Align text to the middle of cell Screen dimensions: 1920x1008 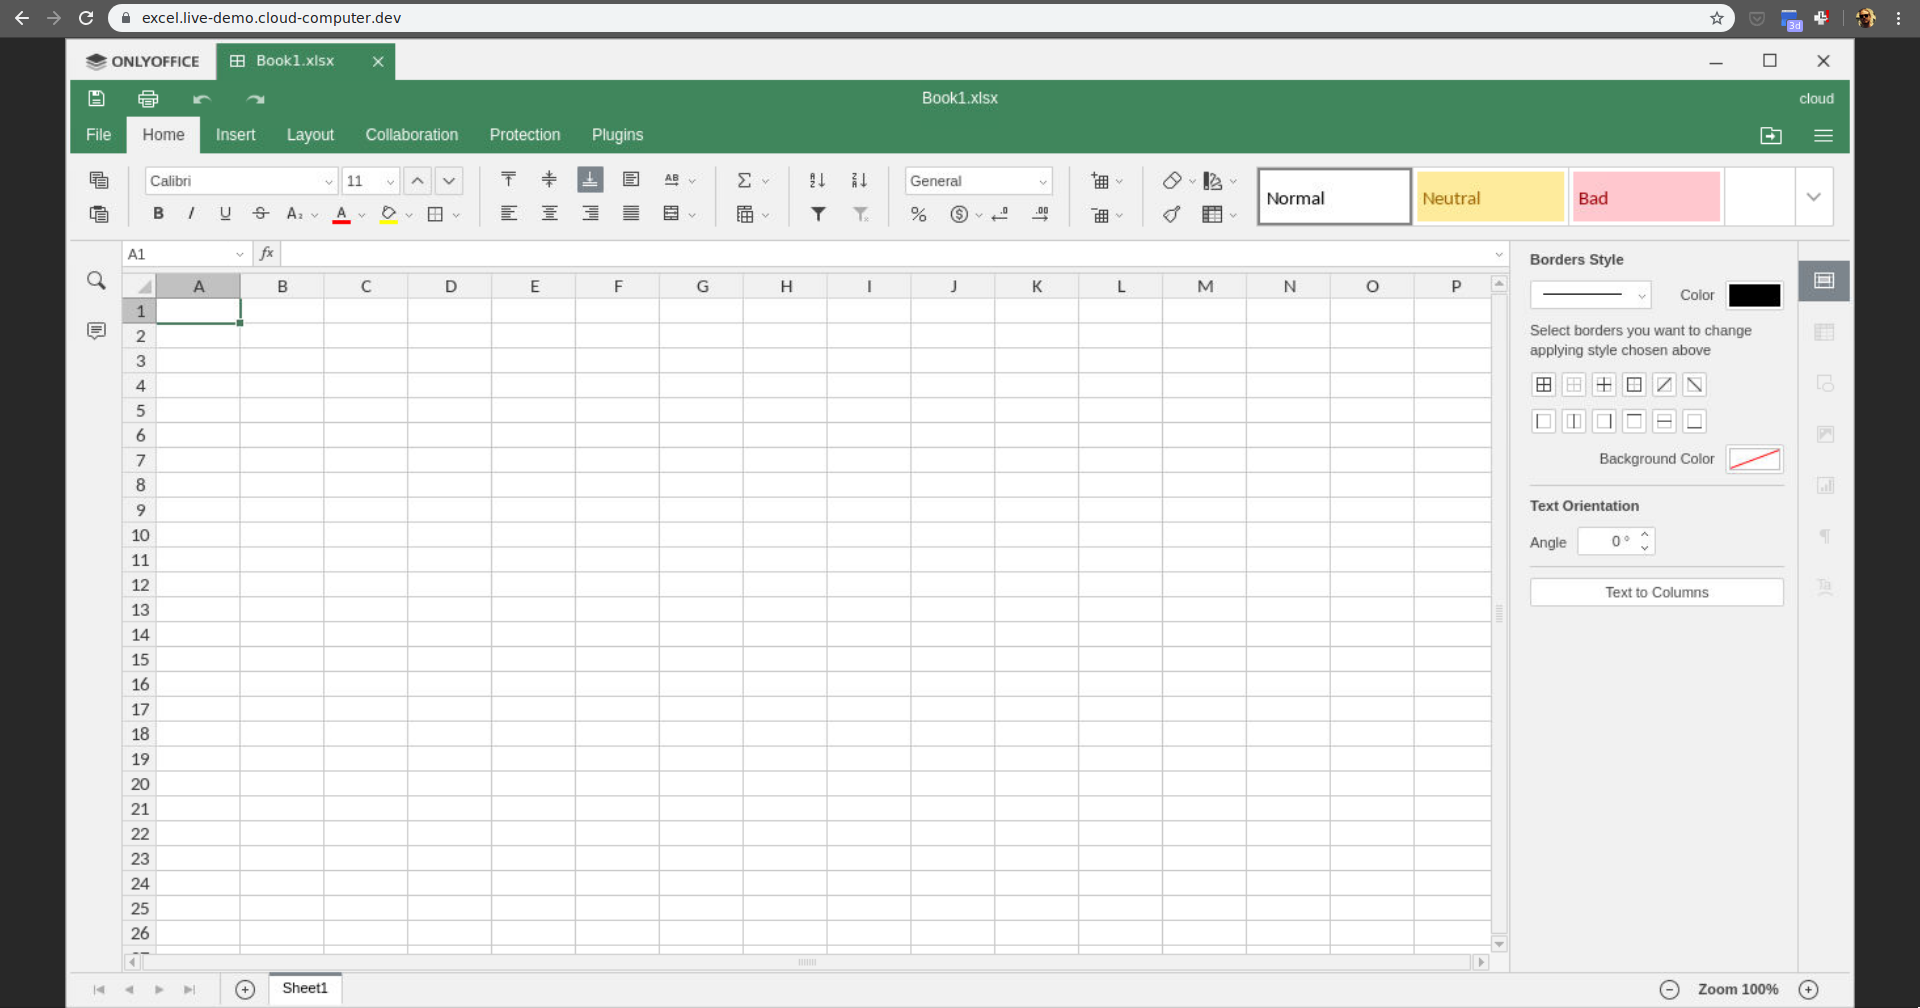549,180
